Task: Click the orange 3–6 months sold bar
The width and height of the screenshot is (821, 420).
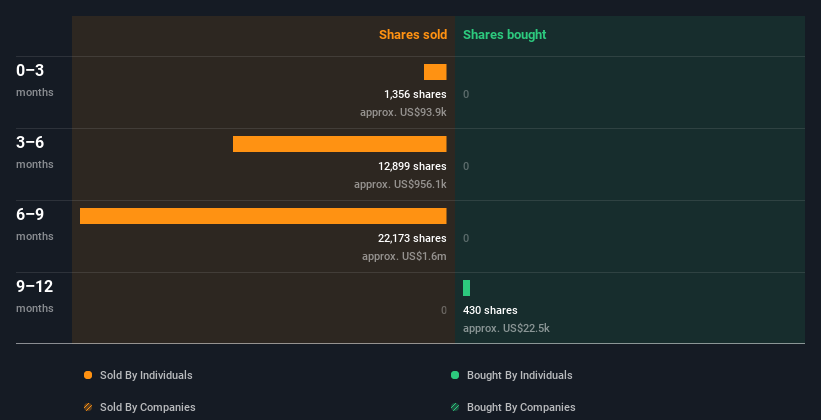Action: tap(340, 144)
